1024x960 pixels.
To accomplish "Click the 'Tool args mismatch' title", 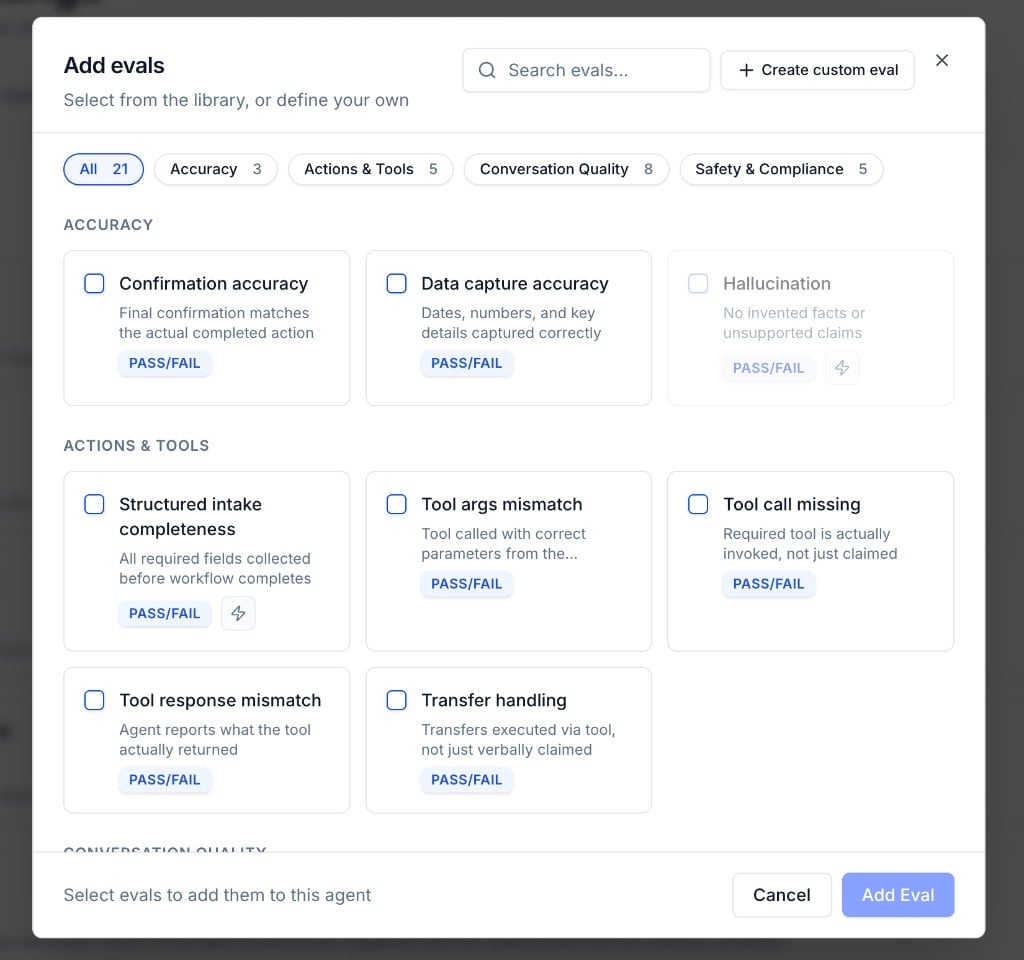I will coord(502,504).
